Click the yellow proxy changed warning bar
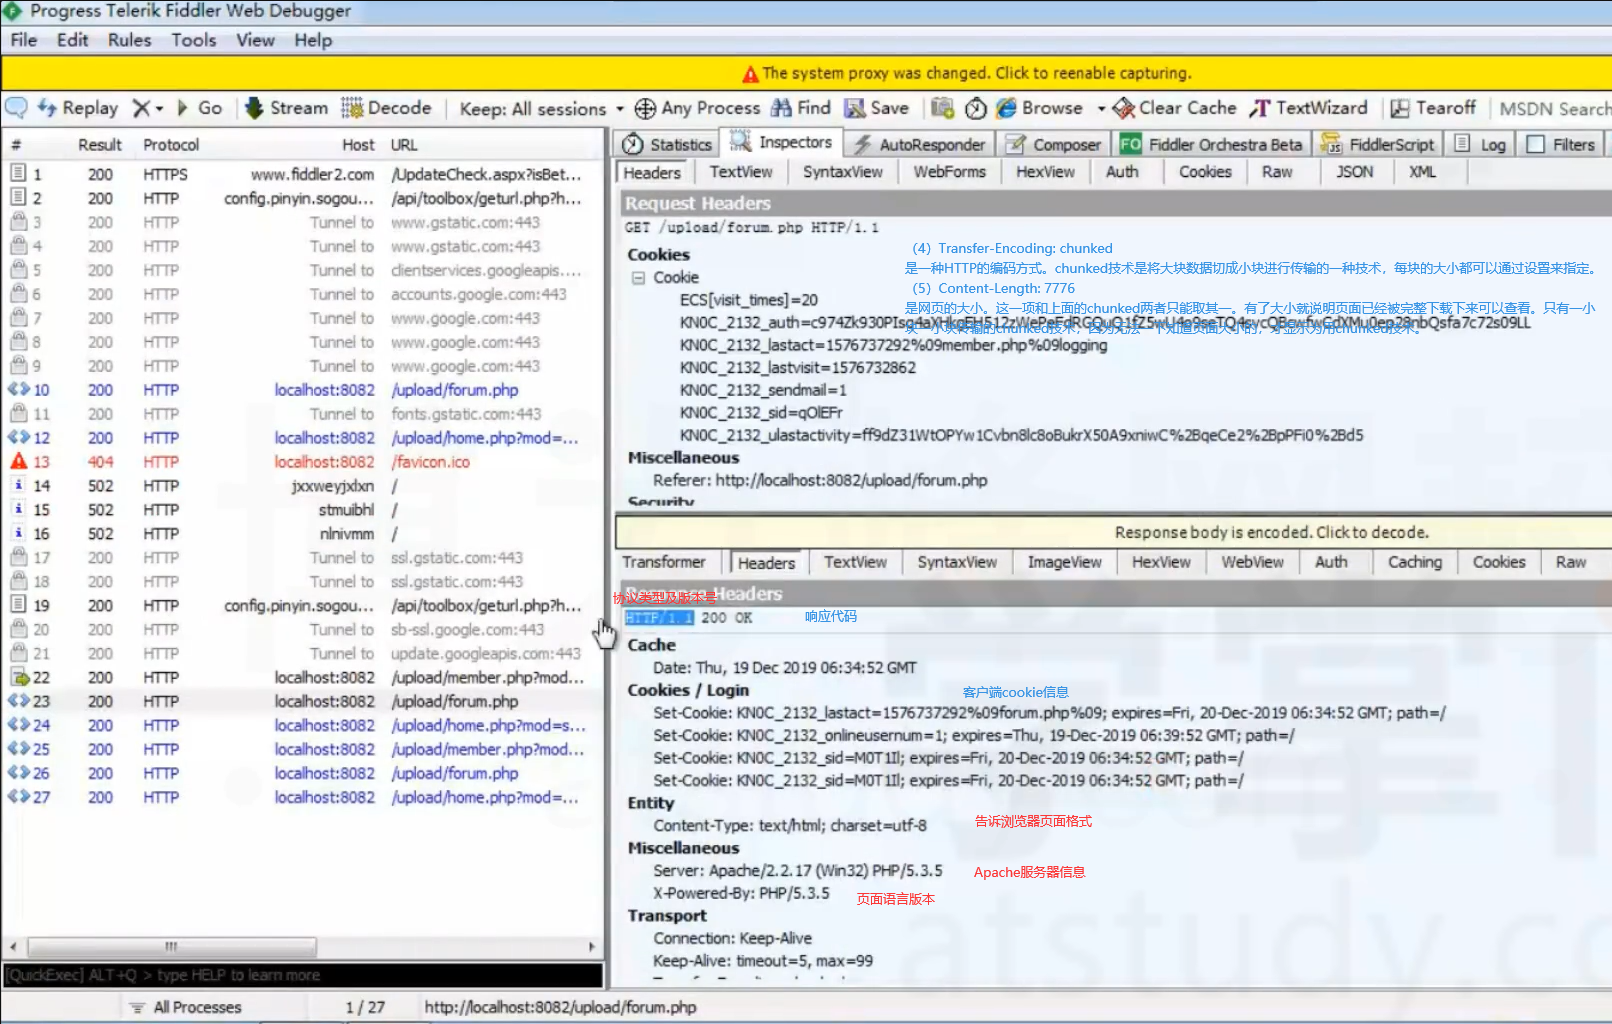Screen dimensions: 1612x1024 coord(806,73)
